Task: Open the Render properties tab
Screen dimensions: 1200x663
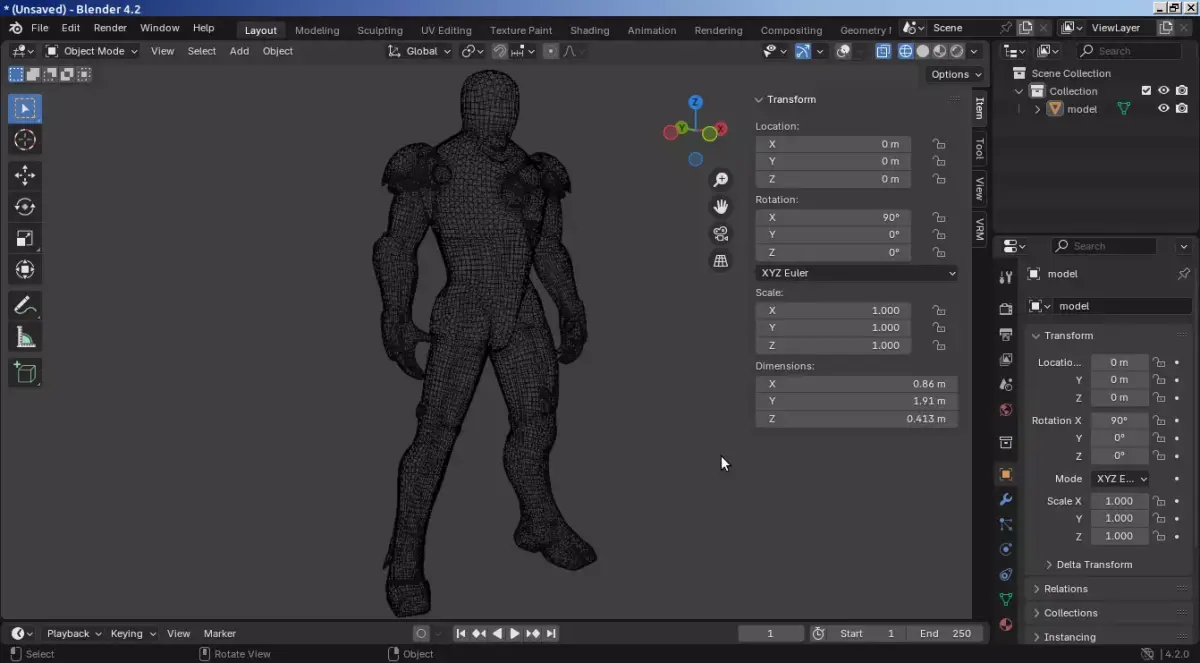Action: pyautogui.click(x=1006, y=309)
